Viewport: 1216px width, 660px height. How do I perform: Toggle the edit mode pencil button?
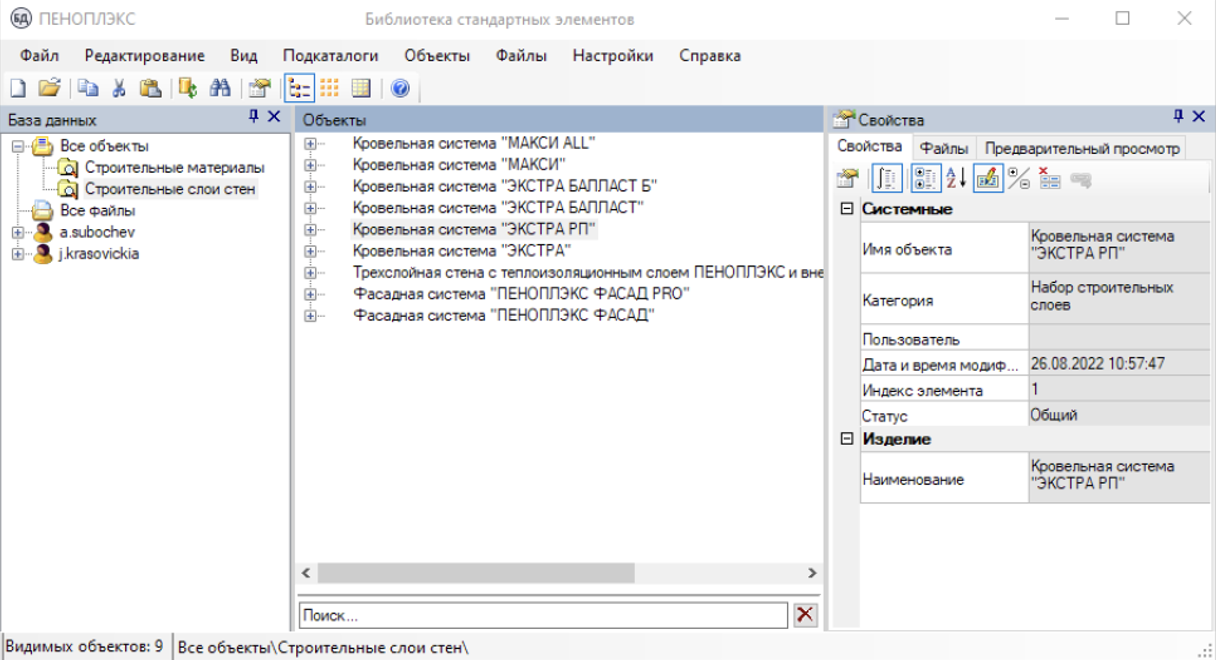pyautogui.click(x=987, y=178)
